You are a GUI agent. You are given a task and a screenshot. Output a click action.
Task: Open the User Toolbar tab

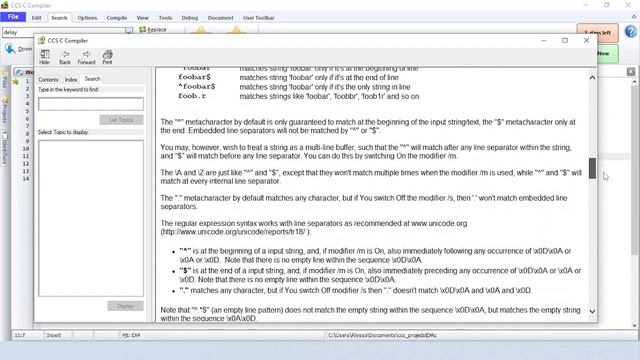coord(258,18)
